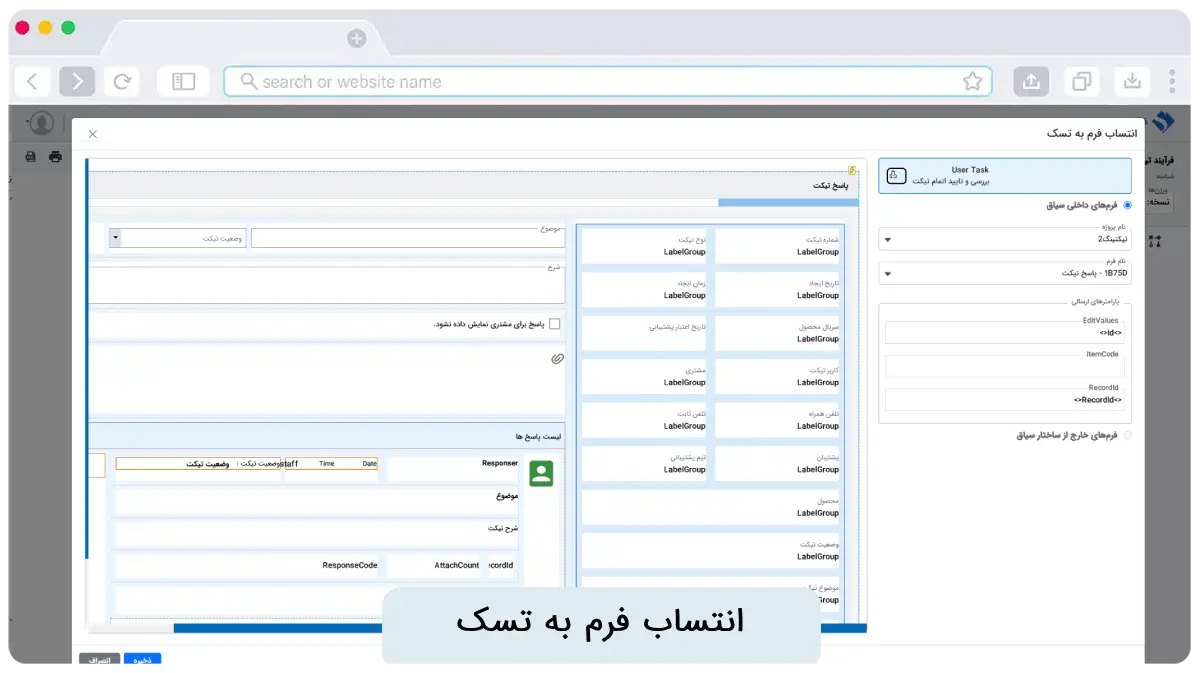Click the پاسخ تیکت form header
The height and width of the screenshot is (673, 1200).
point(474,185)
